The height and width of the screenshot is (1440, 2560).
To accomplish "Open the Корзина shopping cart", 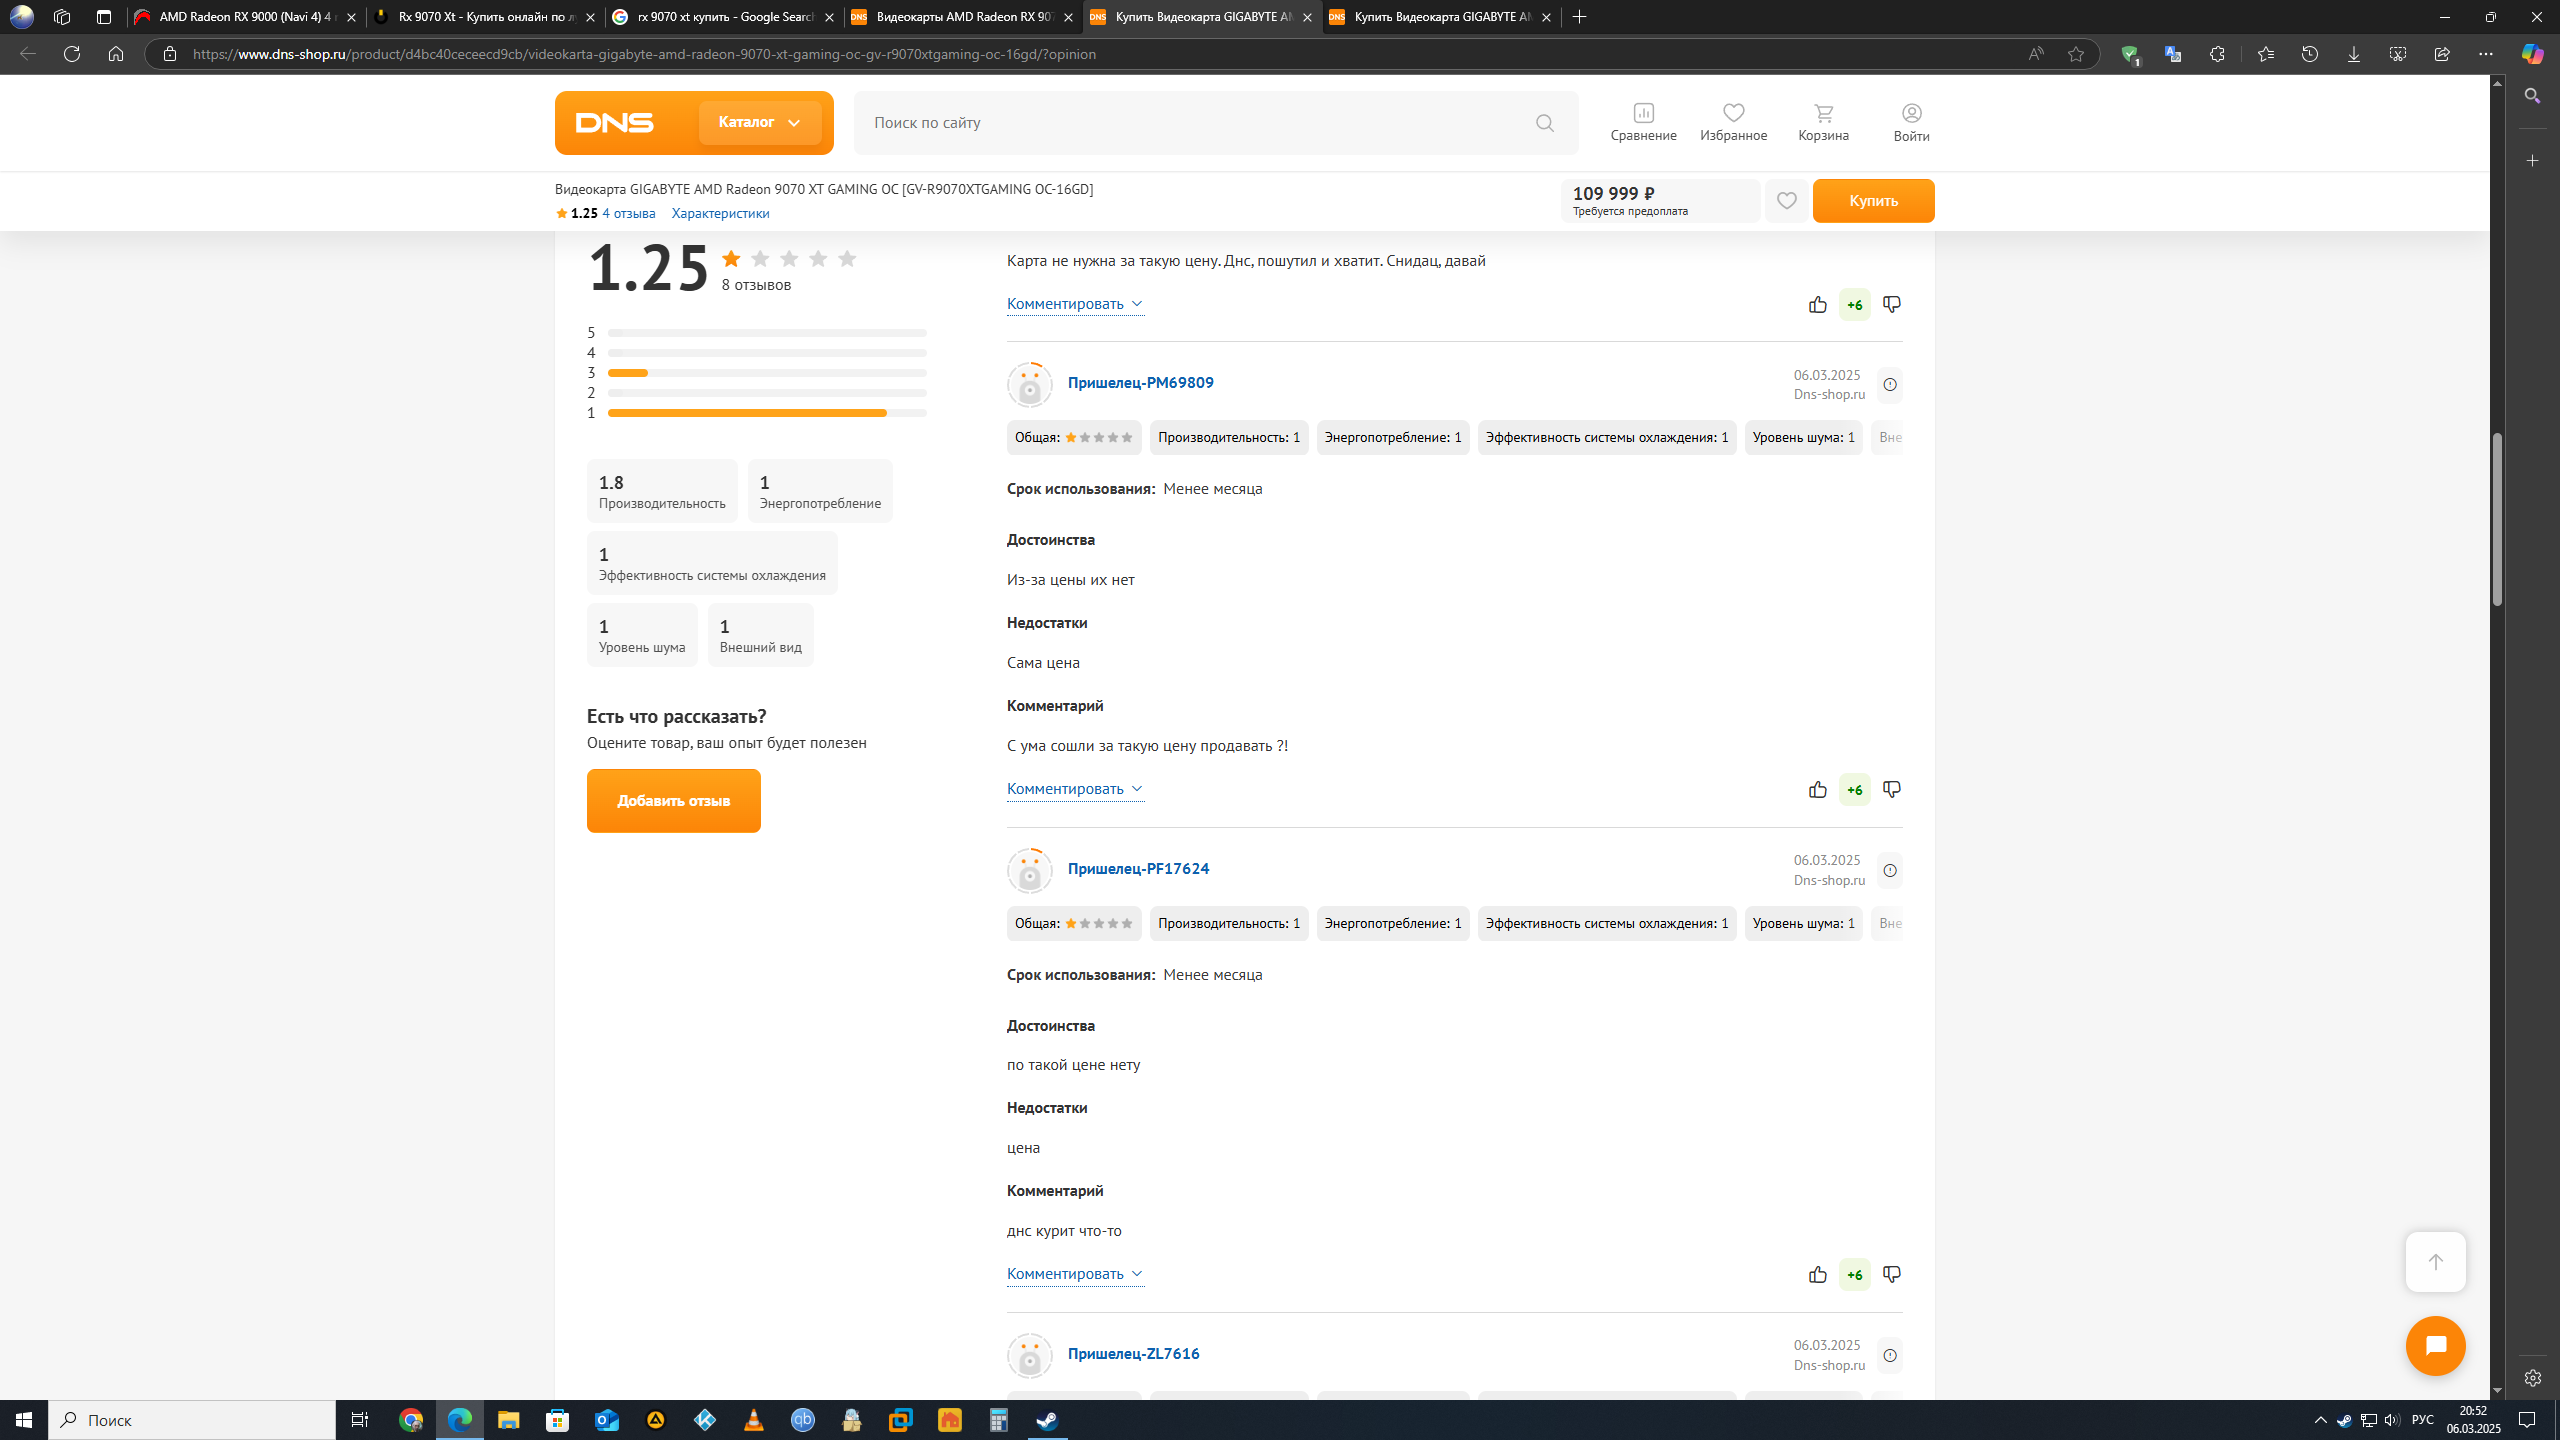I will click(x=1823, y=122).
